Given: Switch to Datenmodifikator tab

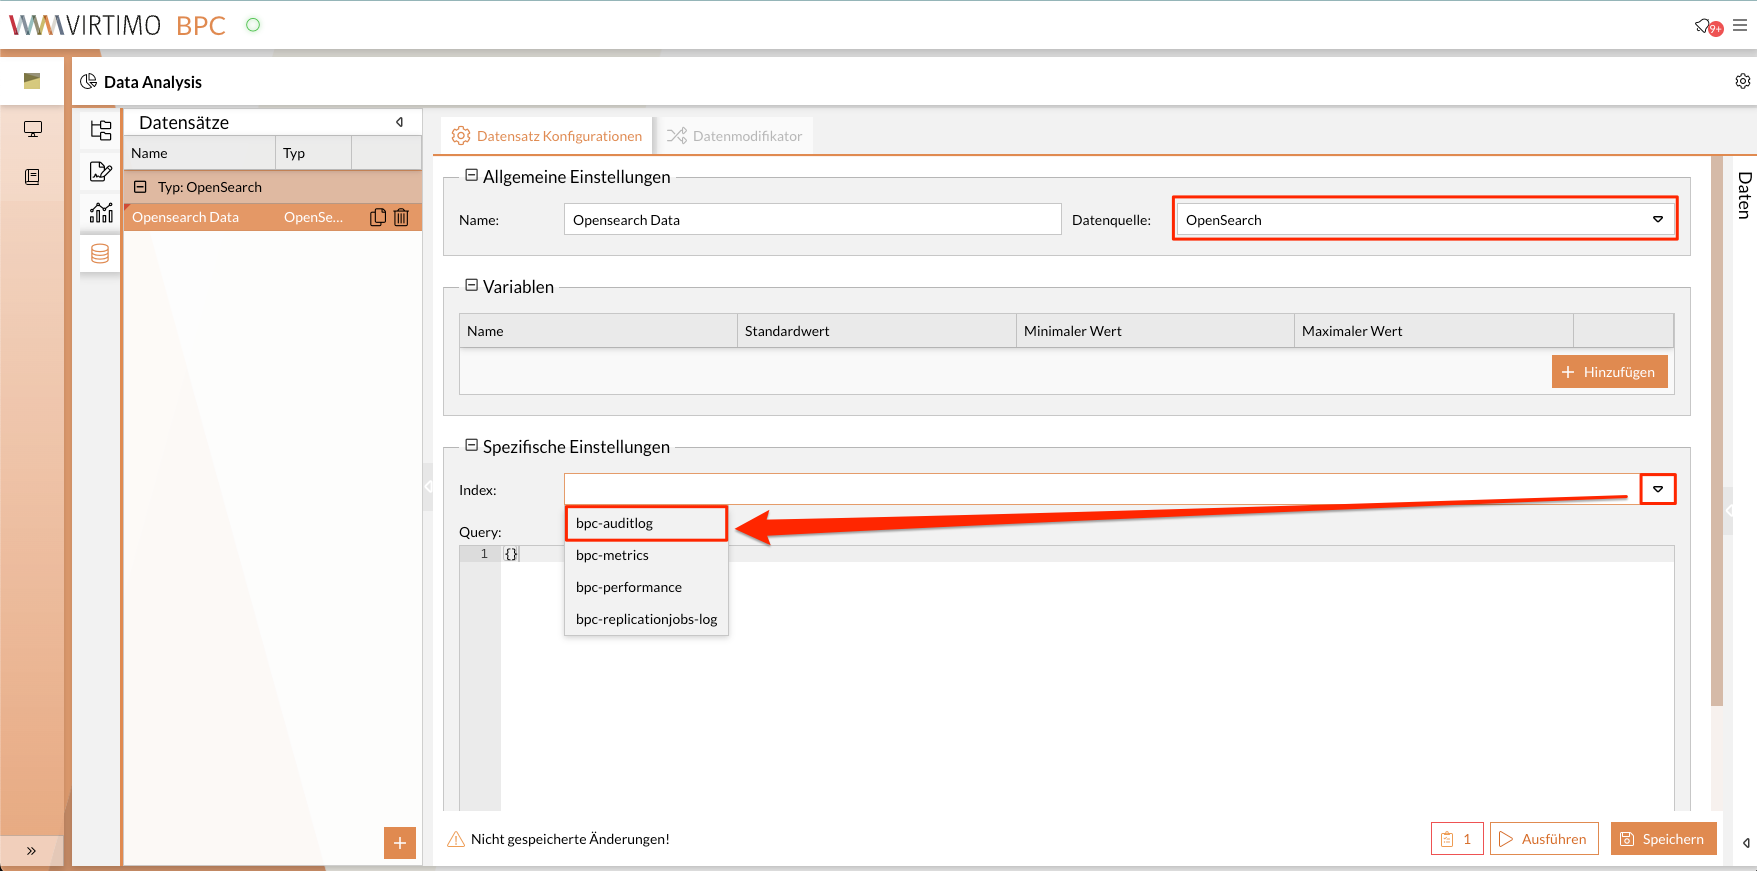Looking at the screenshot, I should pos(735,136).
